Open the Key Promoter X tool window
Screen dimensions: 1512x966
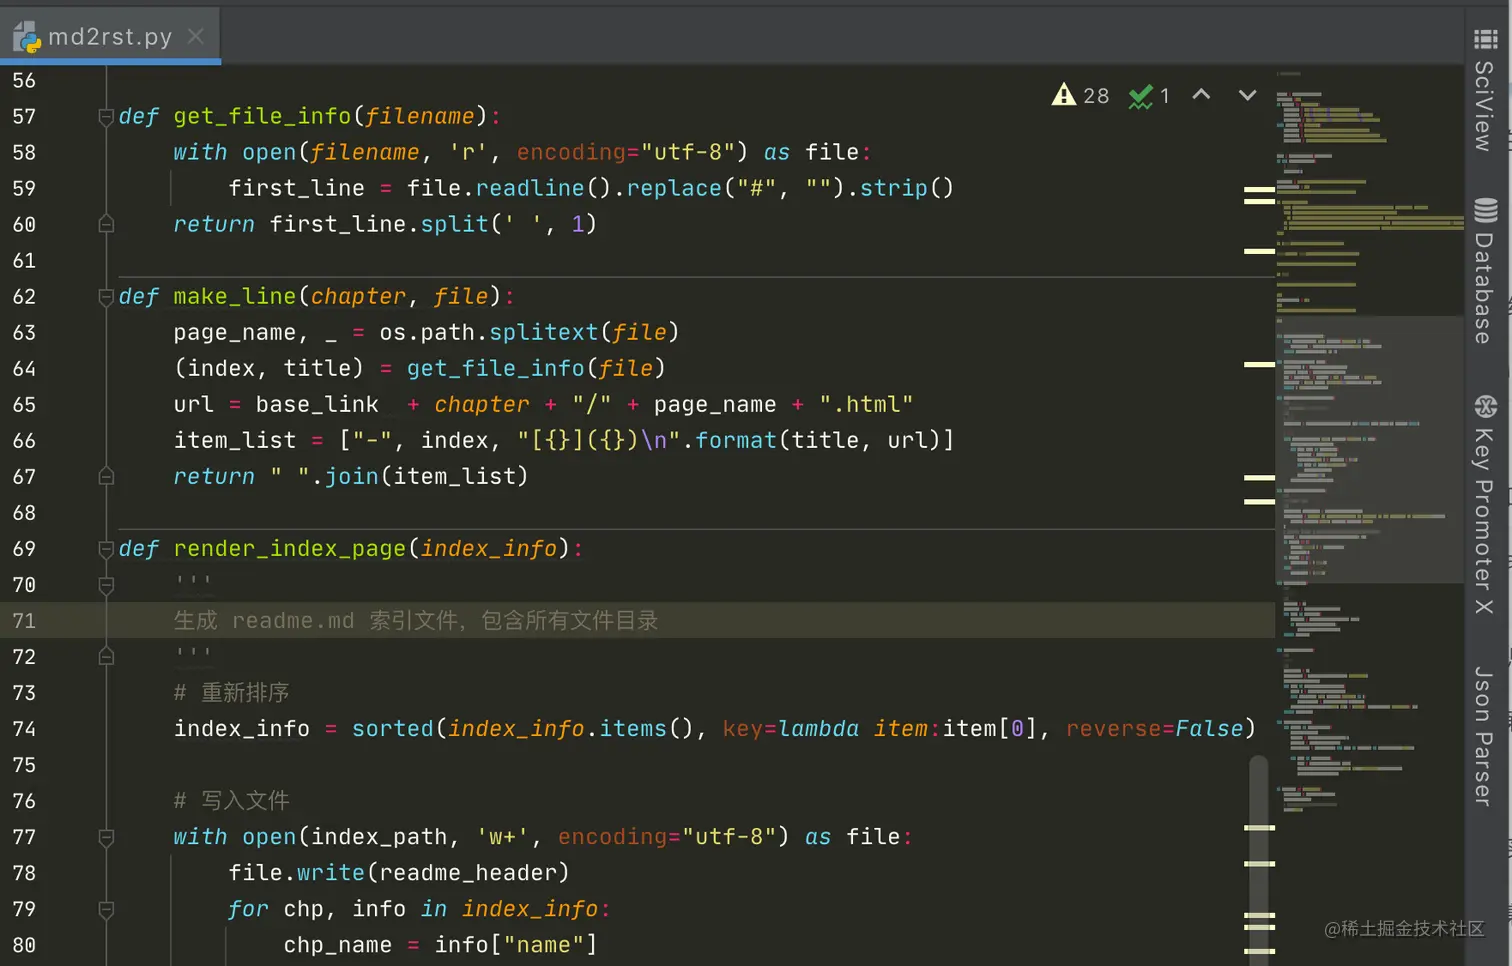pyautogui.click(x=1485, y=505)
